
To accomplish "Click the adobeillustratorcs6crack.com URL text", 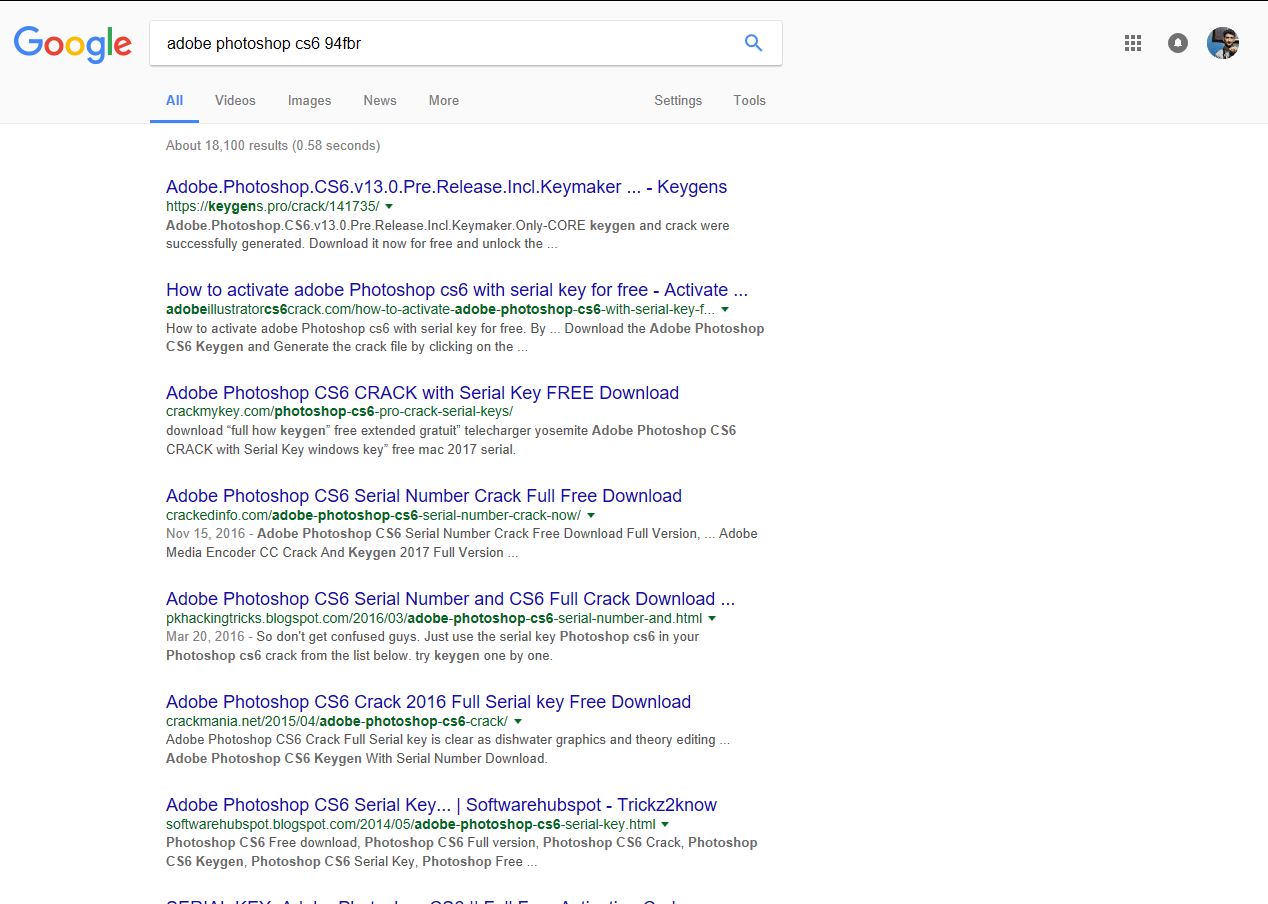I will (x=441, y=310).
